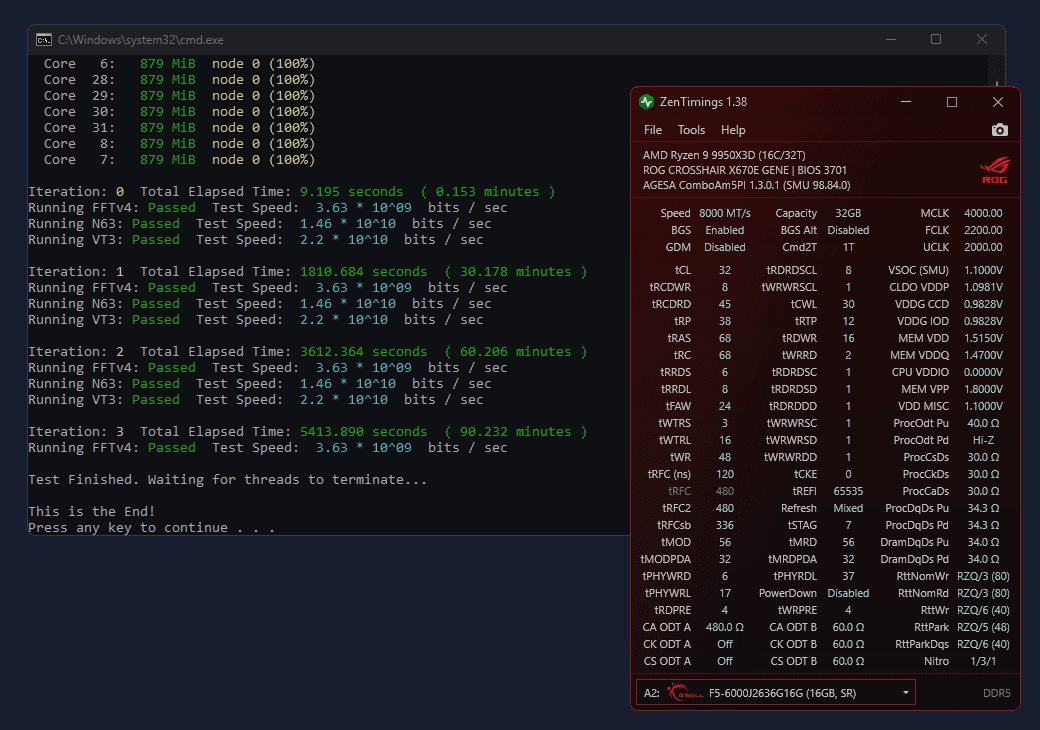Click the tRCDRD value 45
This screenshot has height=730, width=1040.
(x=724, y=304)
